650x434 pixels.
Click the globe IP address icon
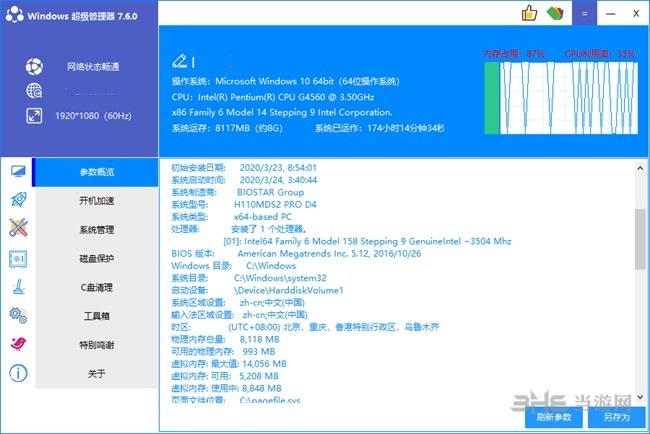(x=34, y=91)
